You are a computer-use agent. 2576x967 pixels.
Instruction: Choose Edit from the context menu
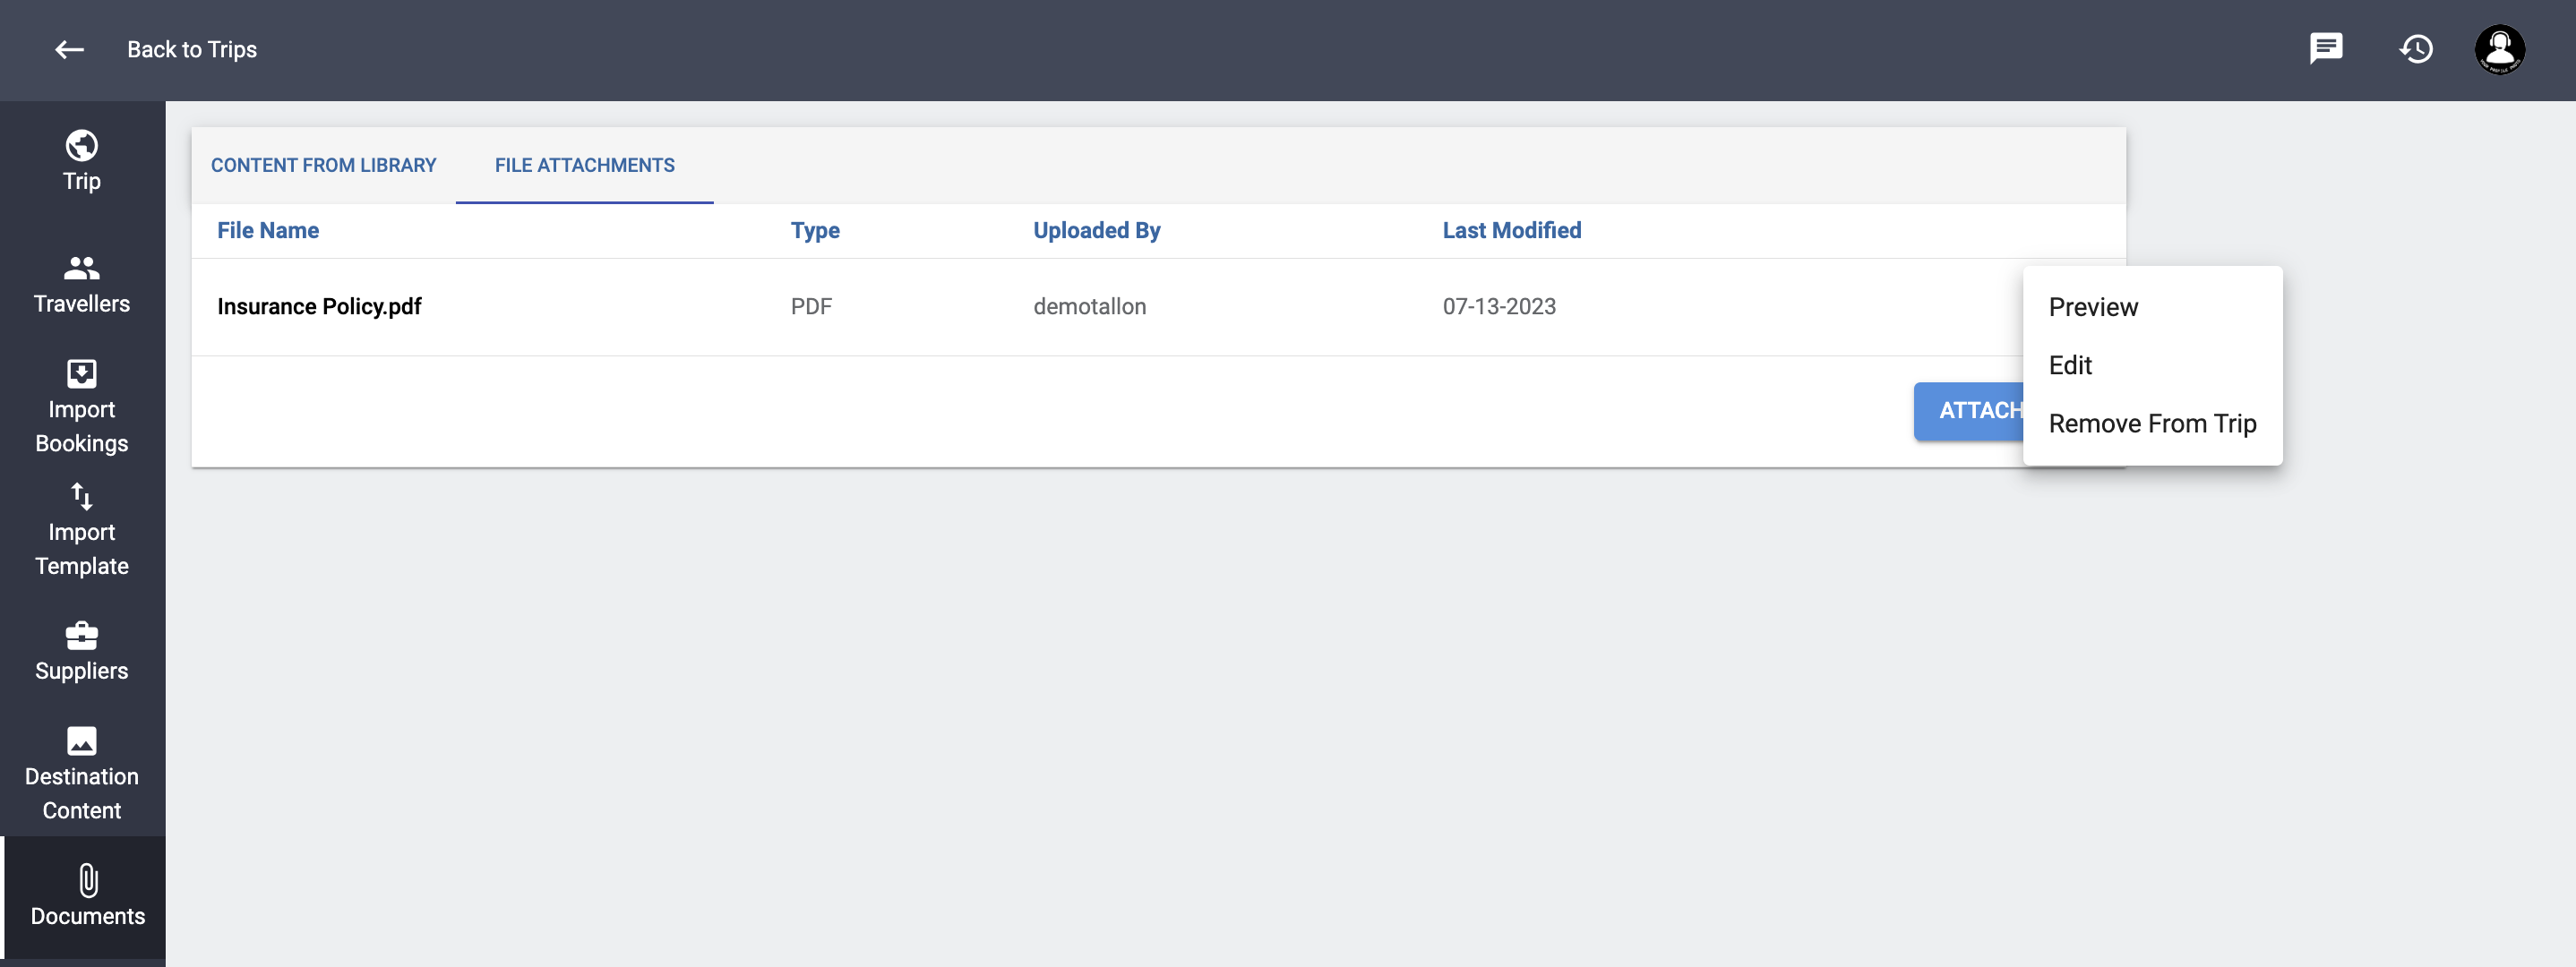[2152, 365]
